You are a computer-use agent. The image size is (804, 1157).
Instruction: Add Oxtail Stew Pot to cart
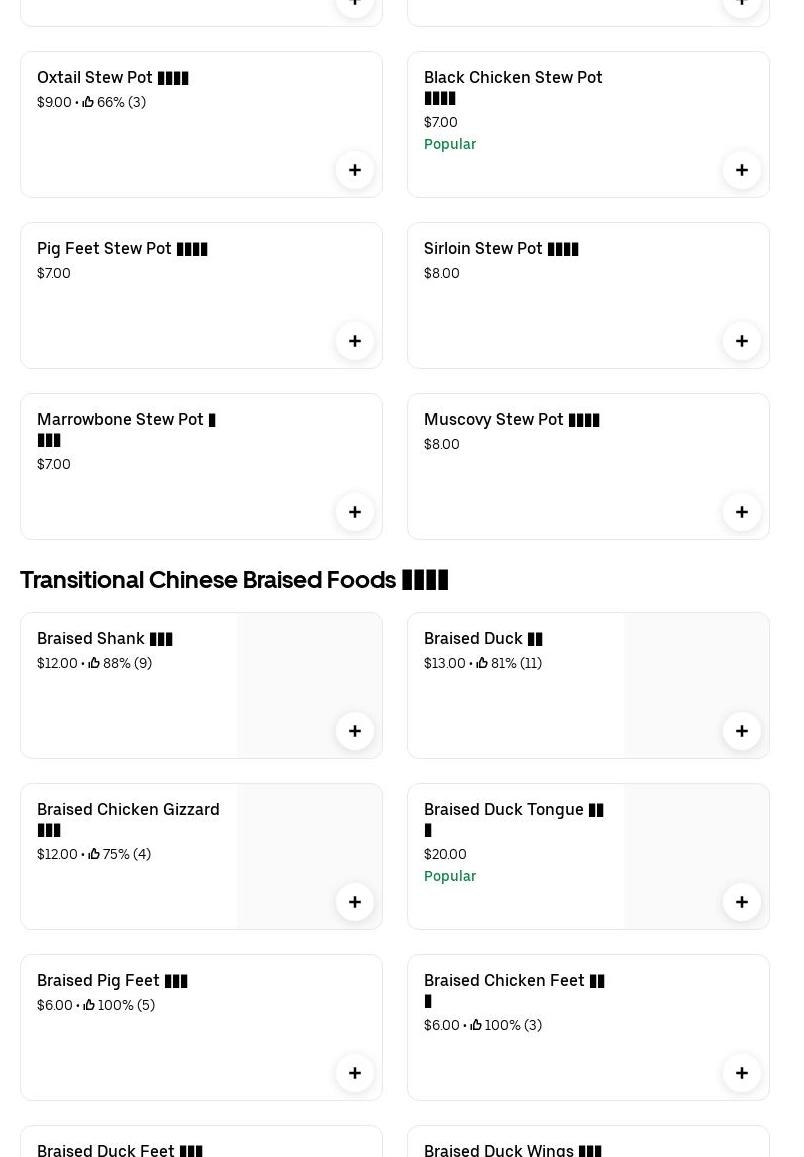click(355, 170)
